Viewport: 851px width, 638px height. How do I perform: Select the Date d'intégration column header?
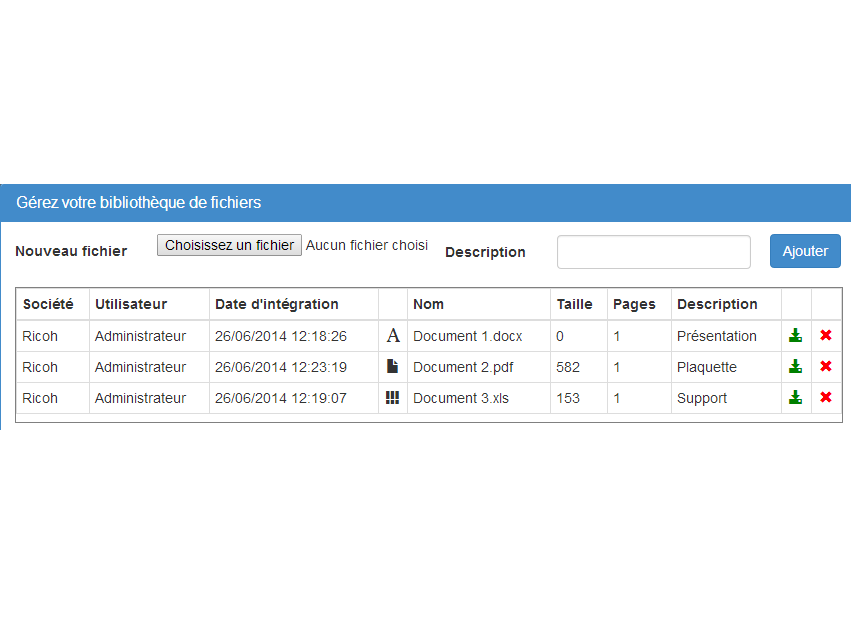coord(277,304)
